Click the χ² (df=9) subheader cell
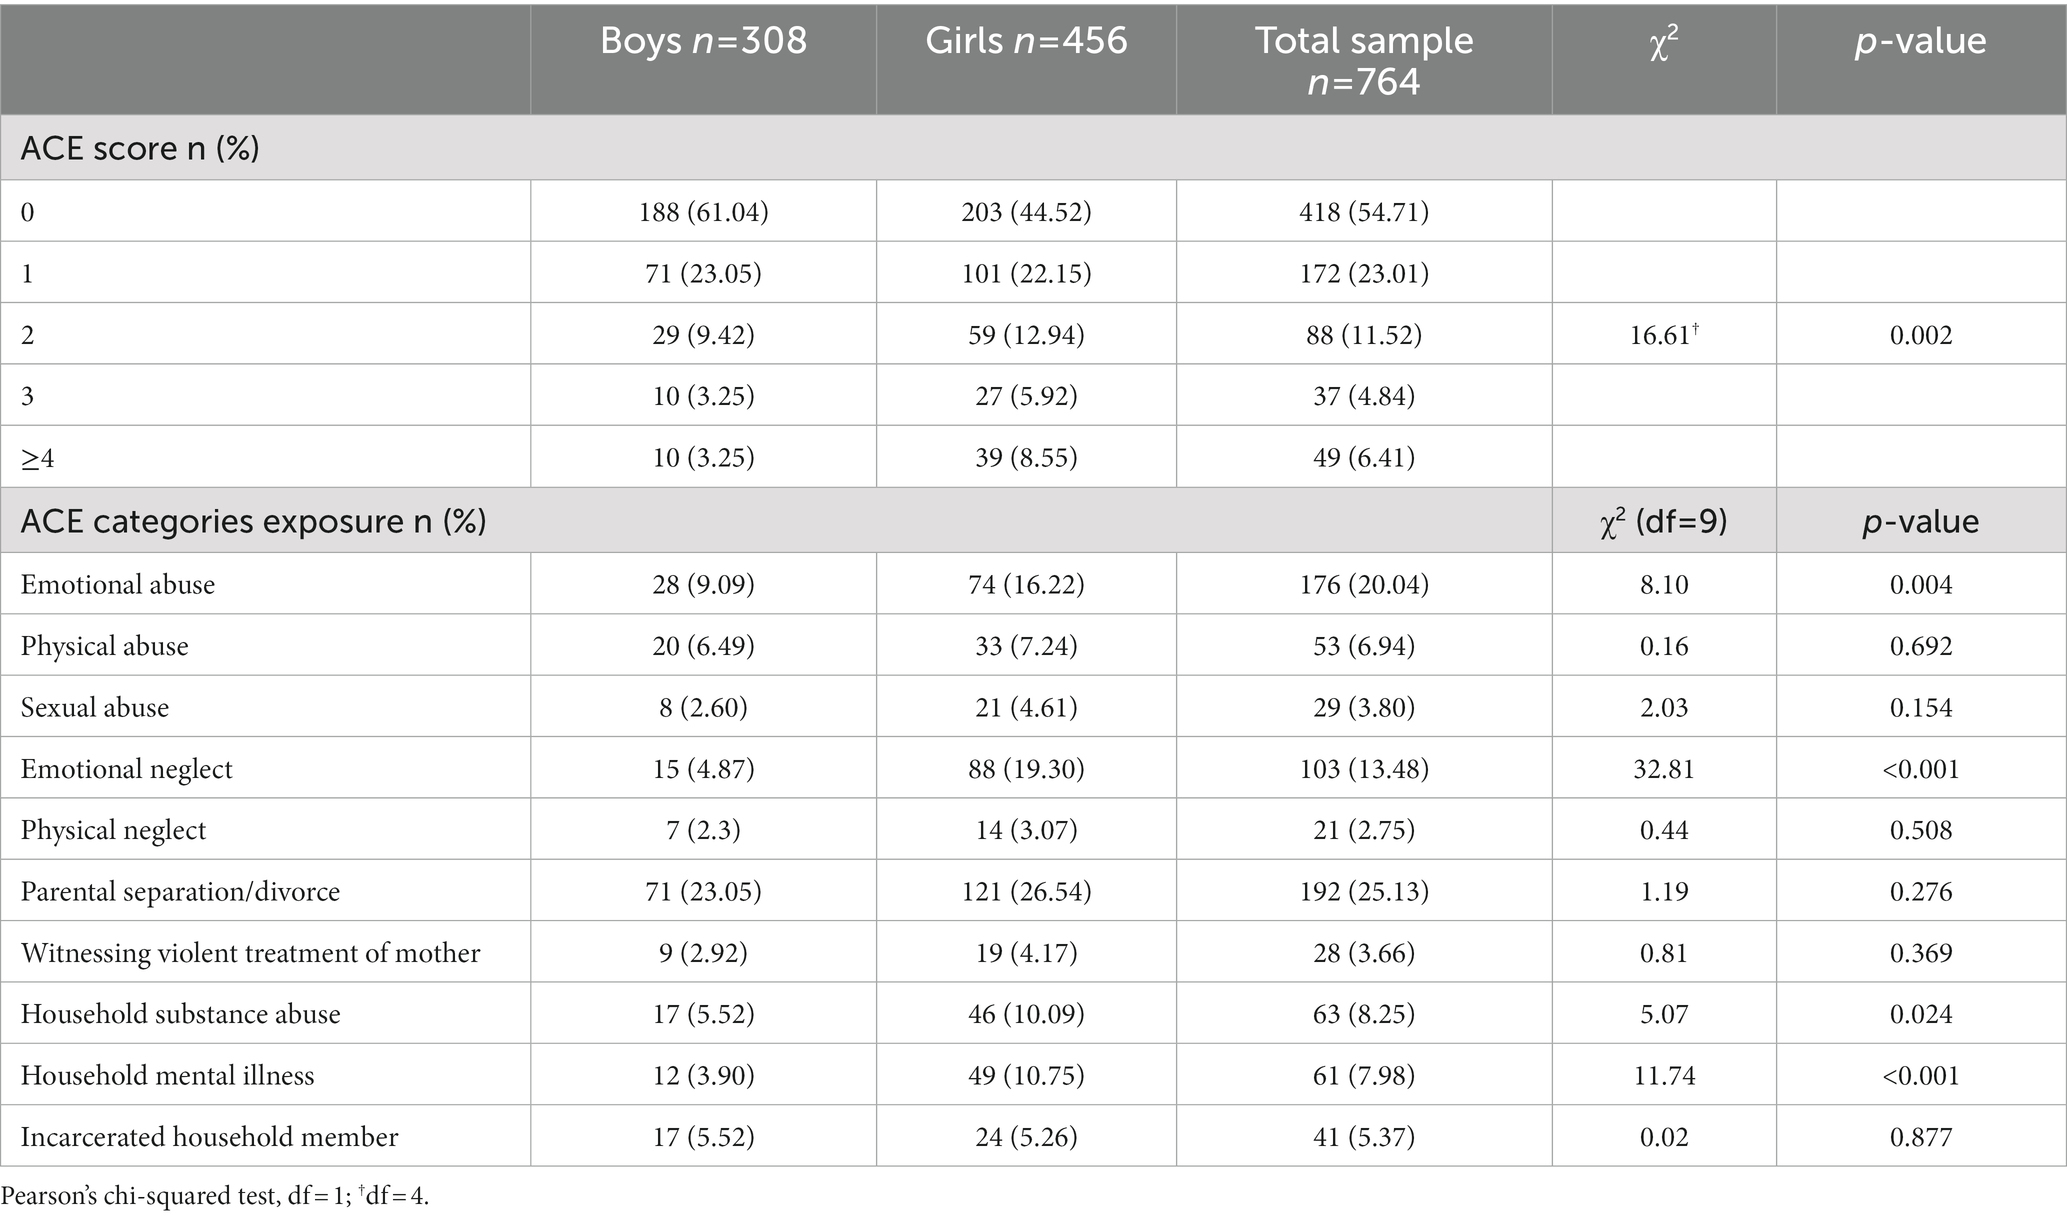The width and height of the screenshot is (2067, 1218). 1664,521
